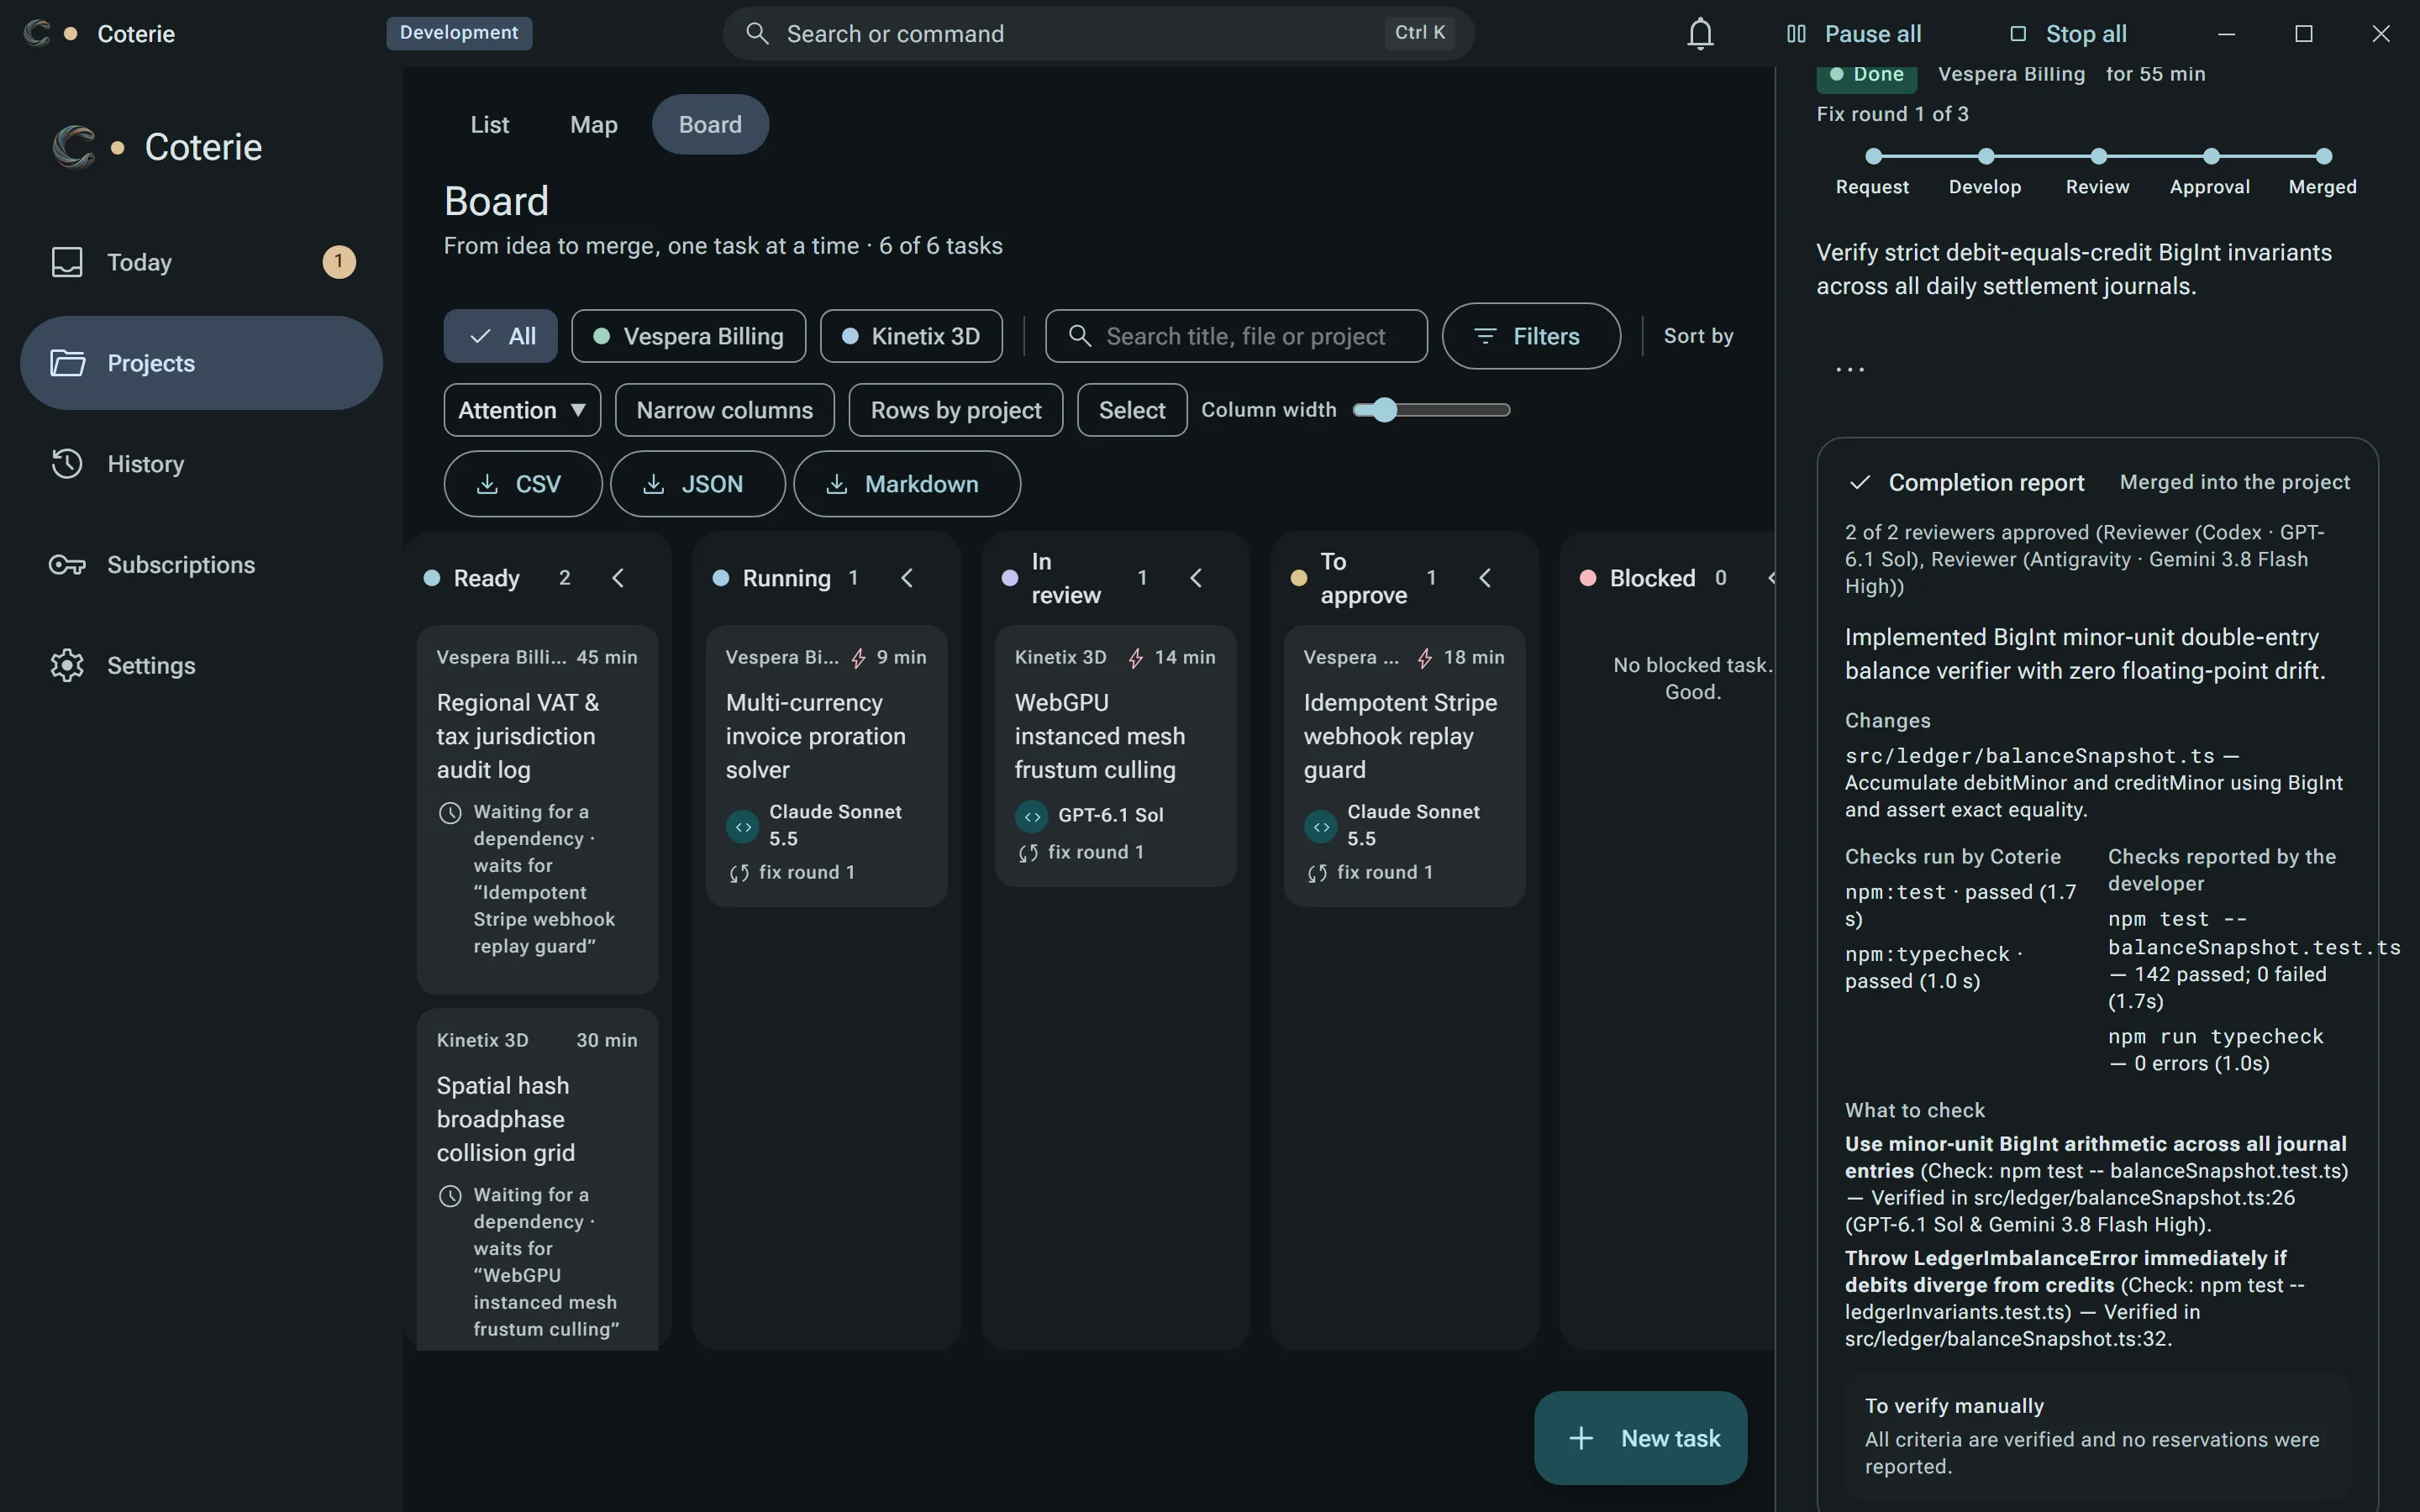Switch to the Map tab

click(594, 124)
